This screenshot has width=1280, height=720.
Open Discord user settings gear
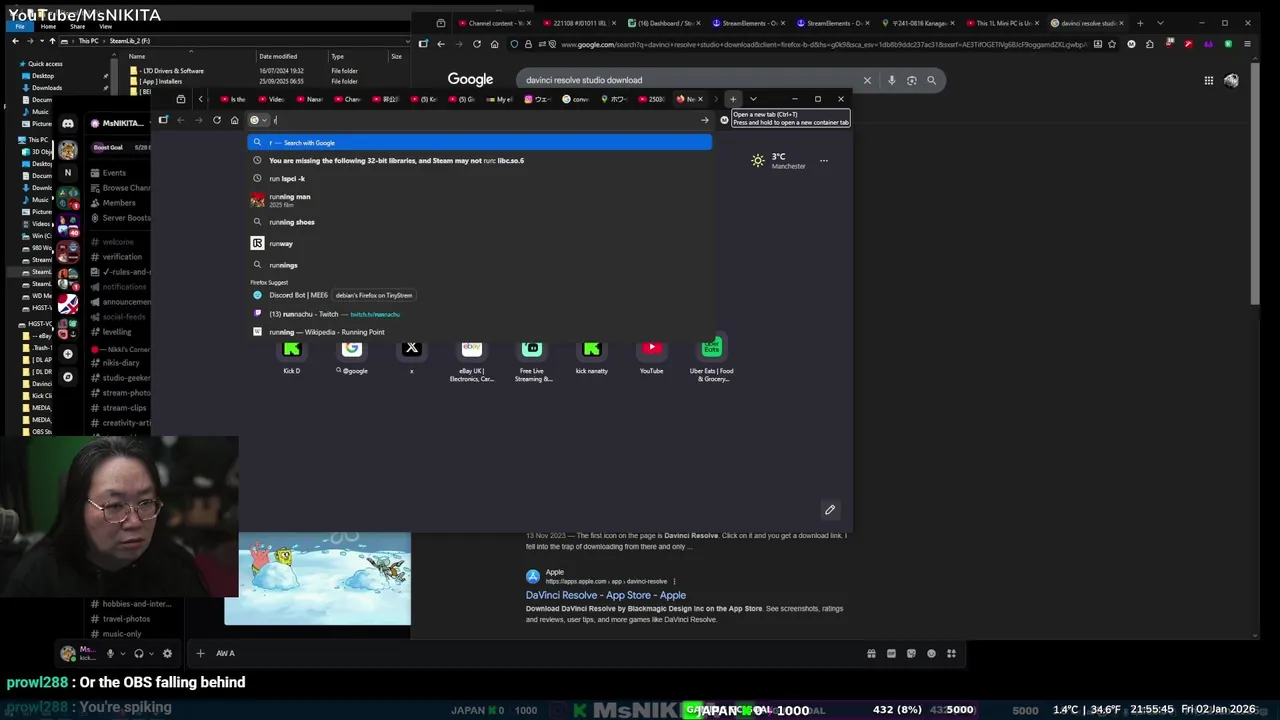[x=167, y=654]
